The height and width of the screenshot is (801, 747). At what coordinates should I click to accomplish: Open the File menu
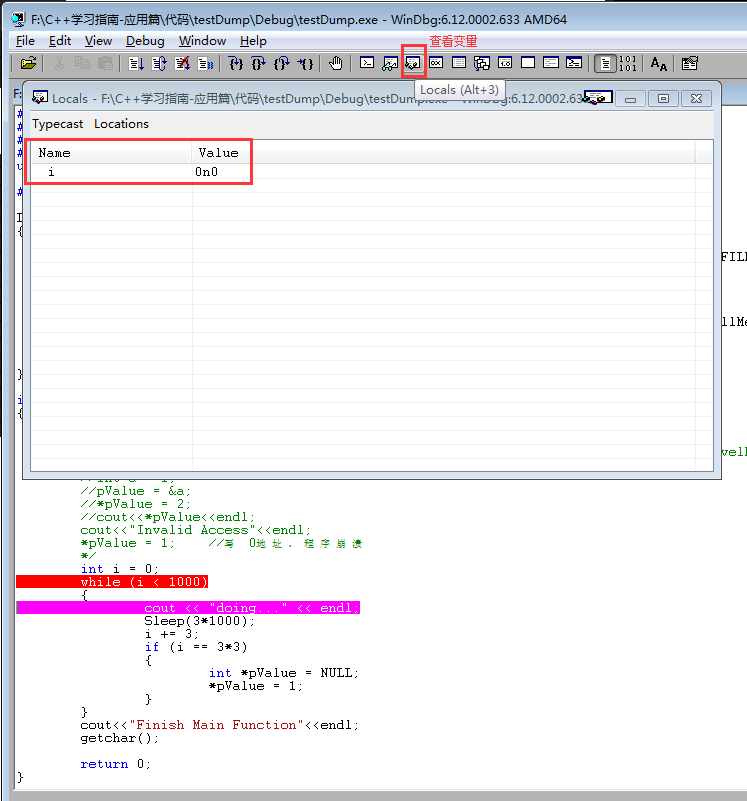[x=26, y=41]
